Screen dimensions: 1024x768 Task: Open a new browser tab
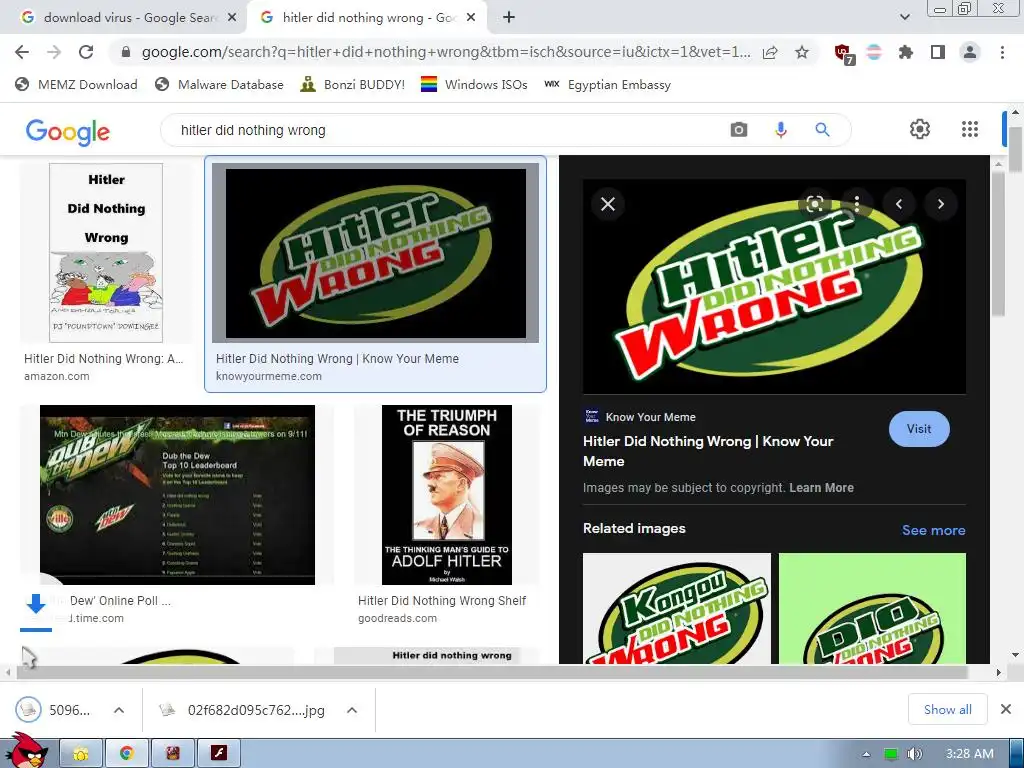(509, 18)
